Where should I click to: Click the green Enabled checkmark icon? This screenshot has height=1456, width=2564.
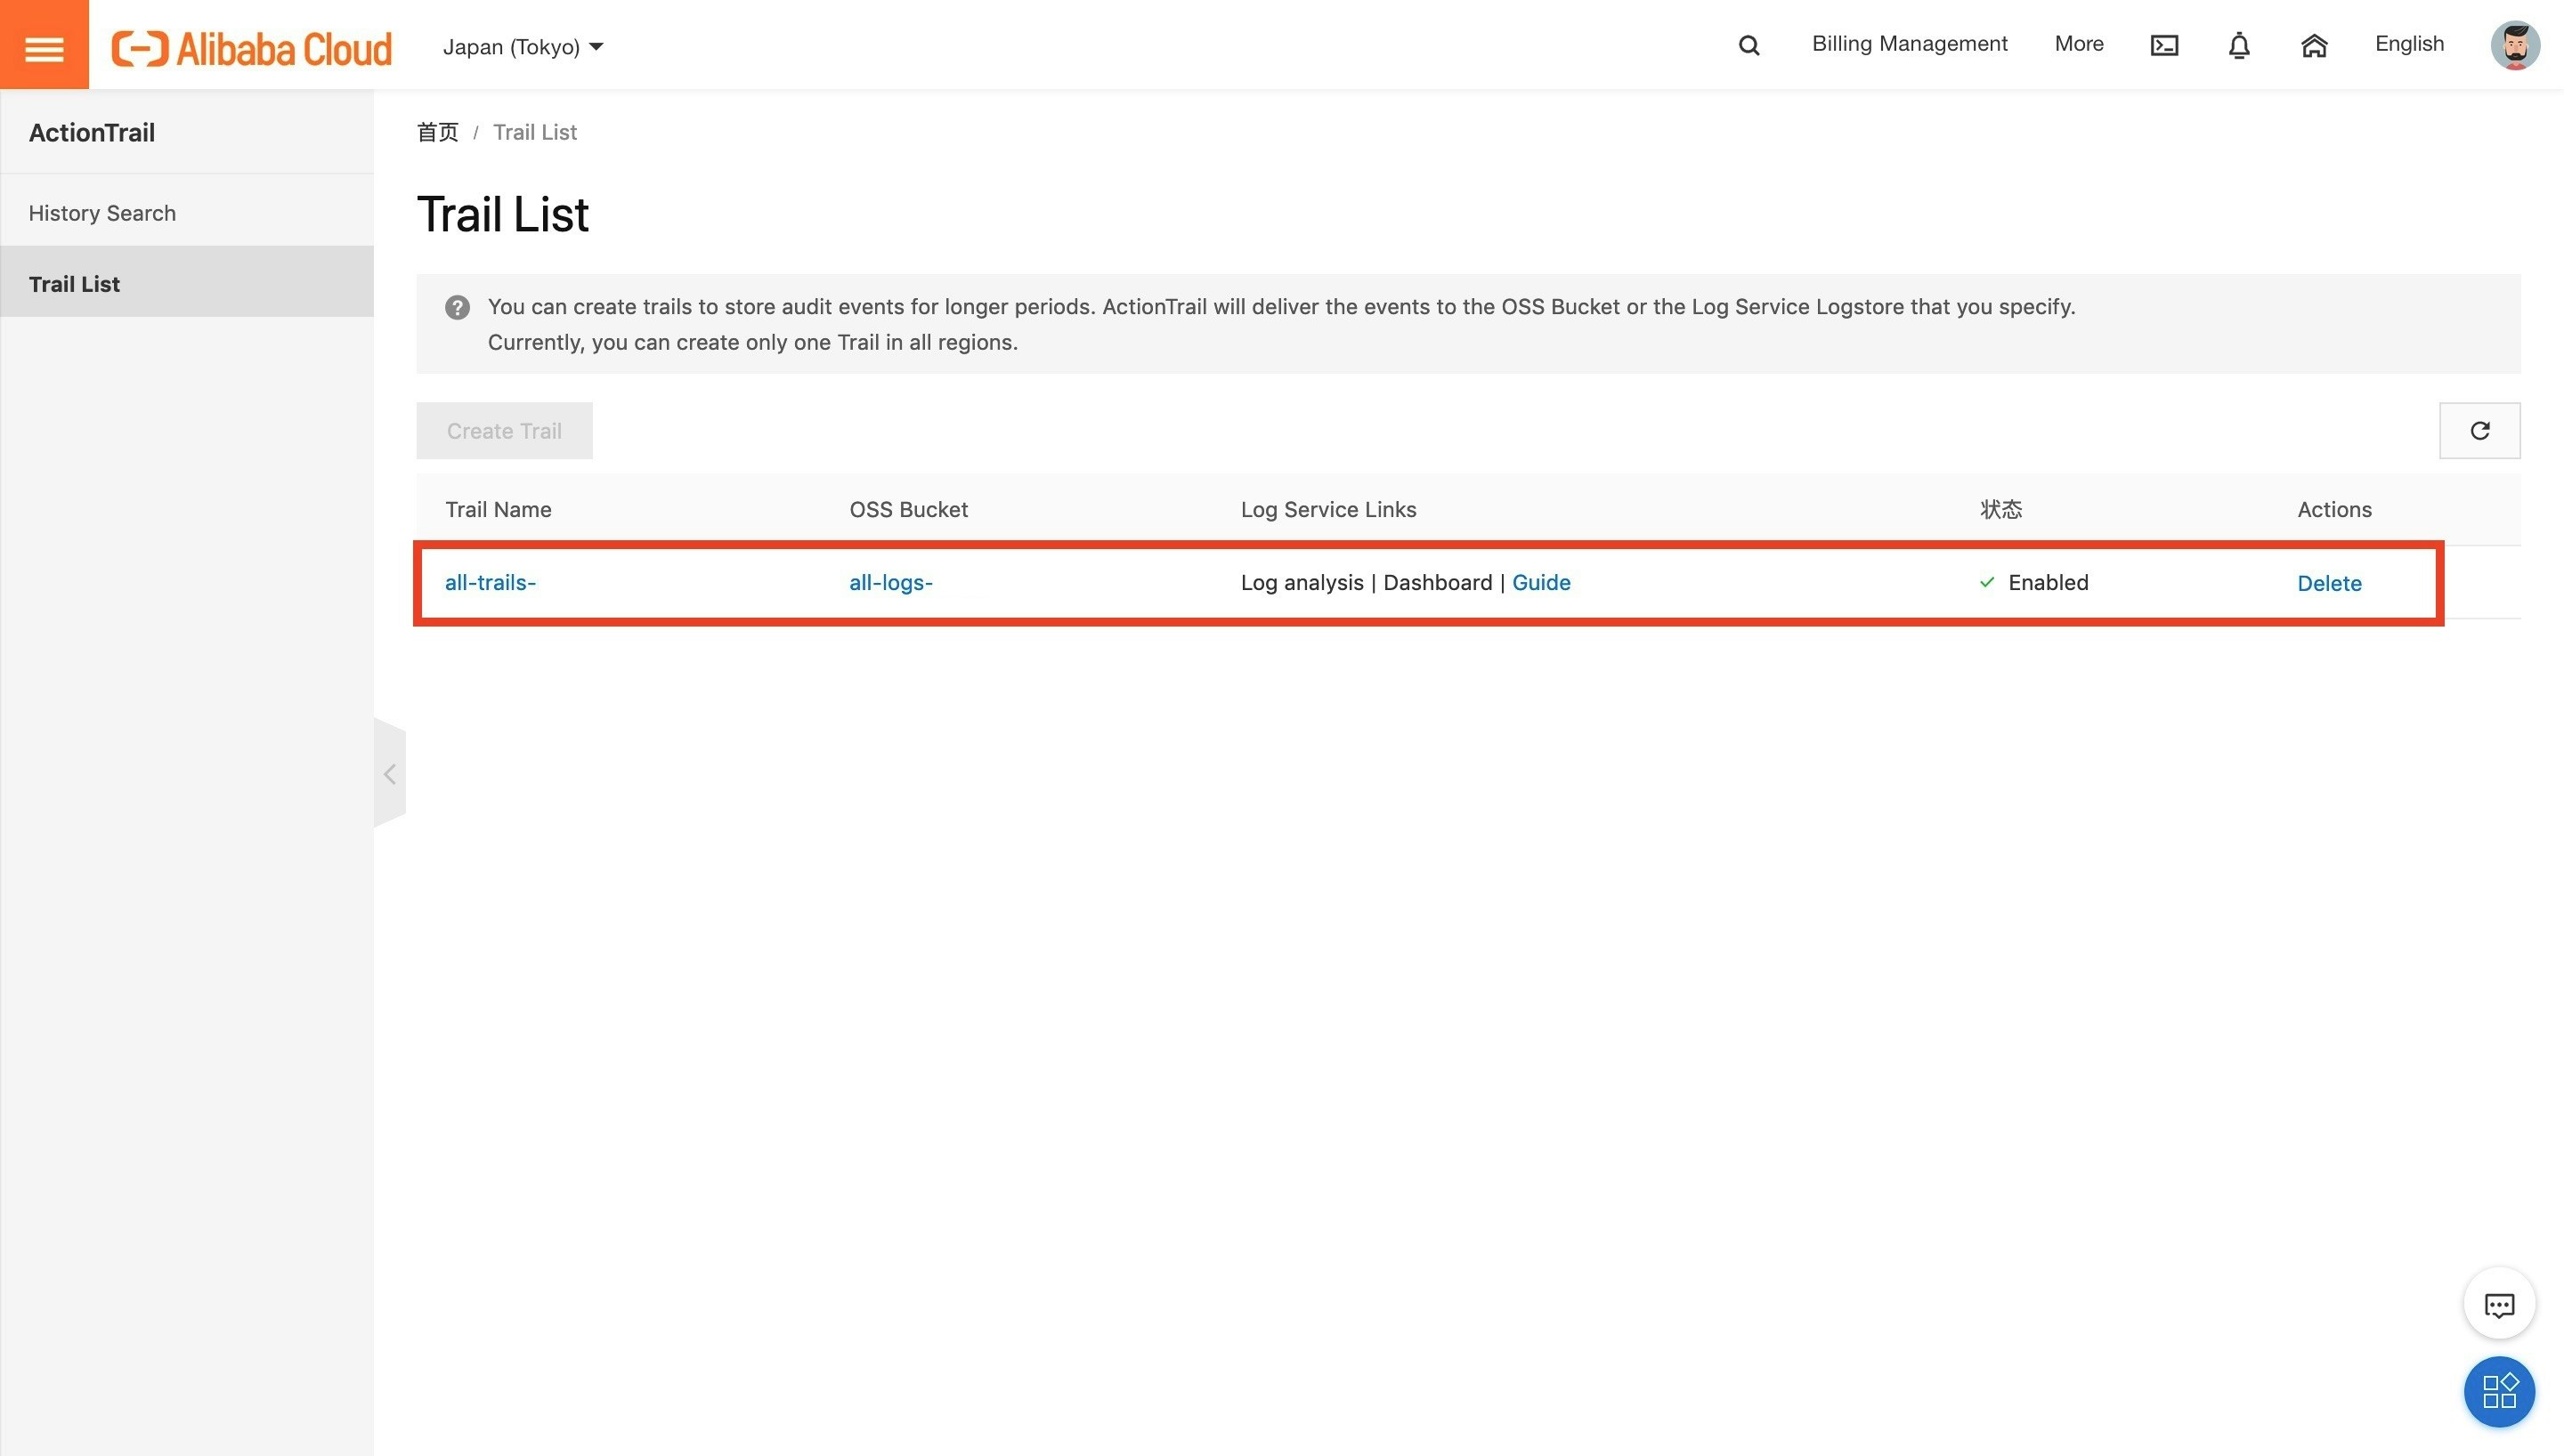(x=1986, y=582)
